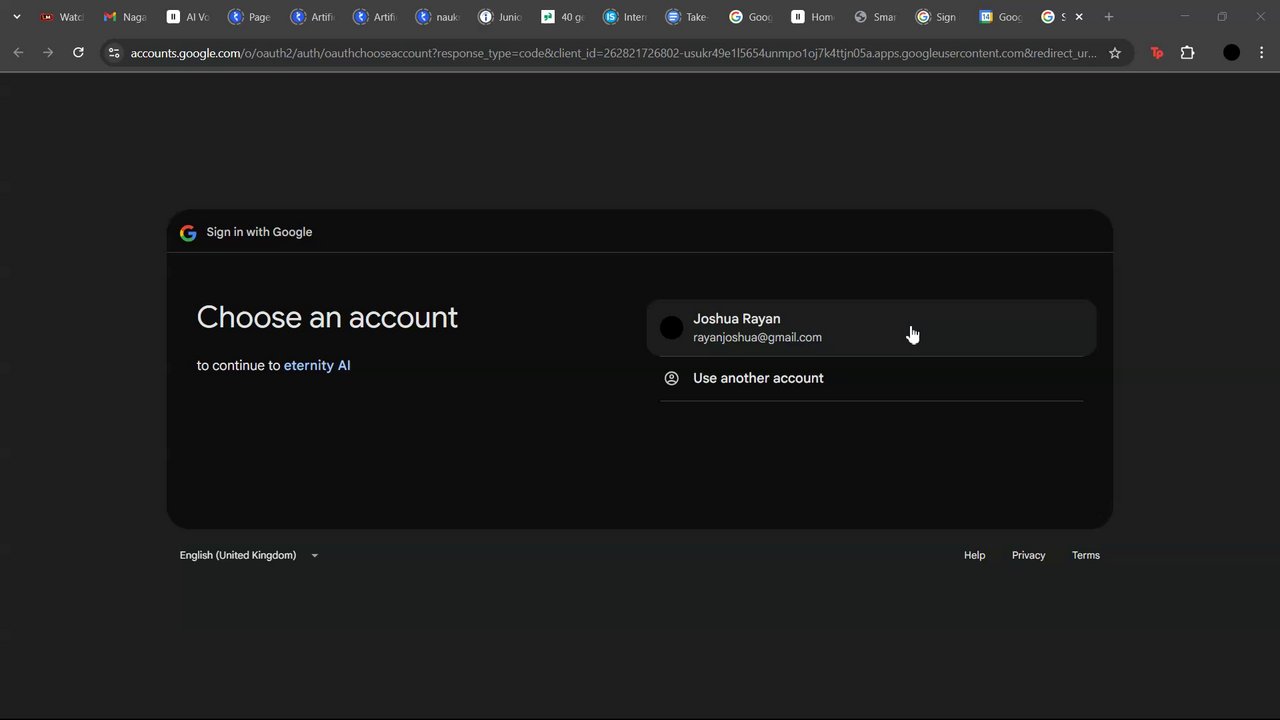Click the Use another account person icon

tap(672, 378)
